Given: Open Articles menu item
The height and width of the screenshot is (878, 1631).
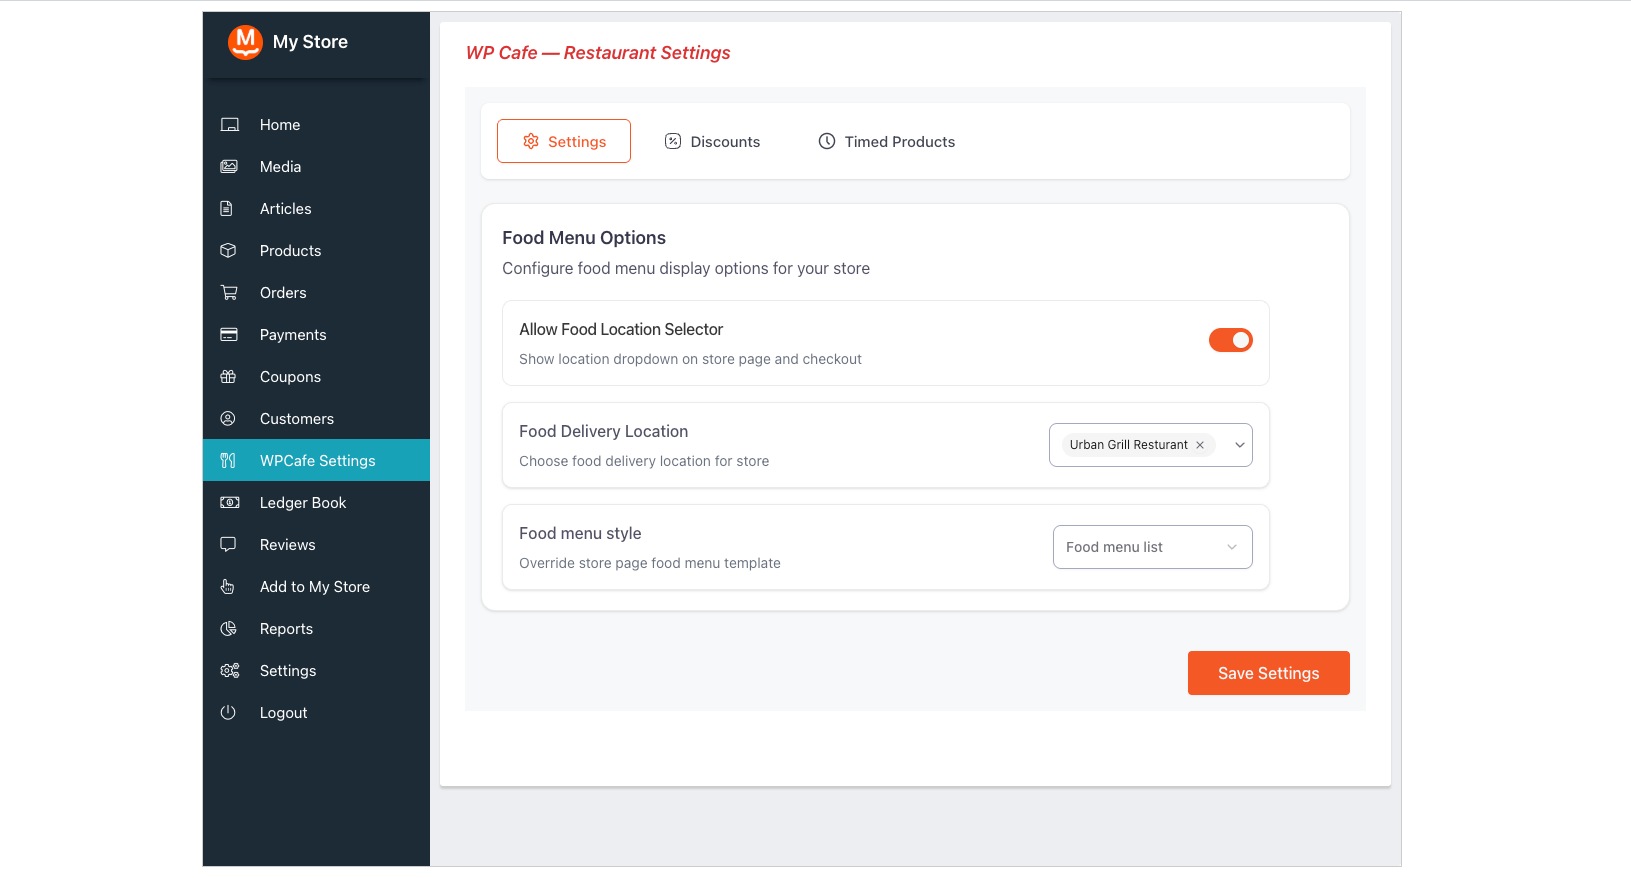Looking at the screenshot, I should [x=316, y=209].
